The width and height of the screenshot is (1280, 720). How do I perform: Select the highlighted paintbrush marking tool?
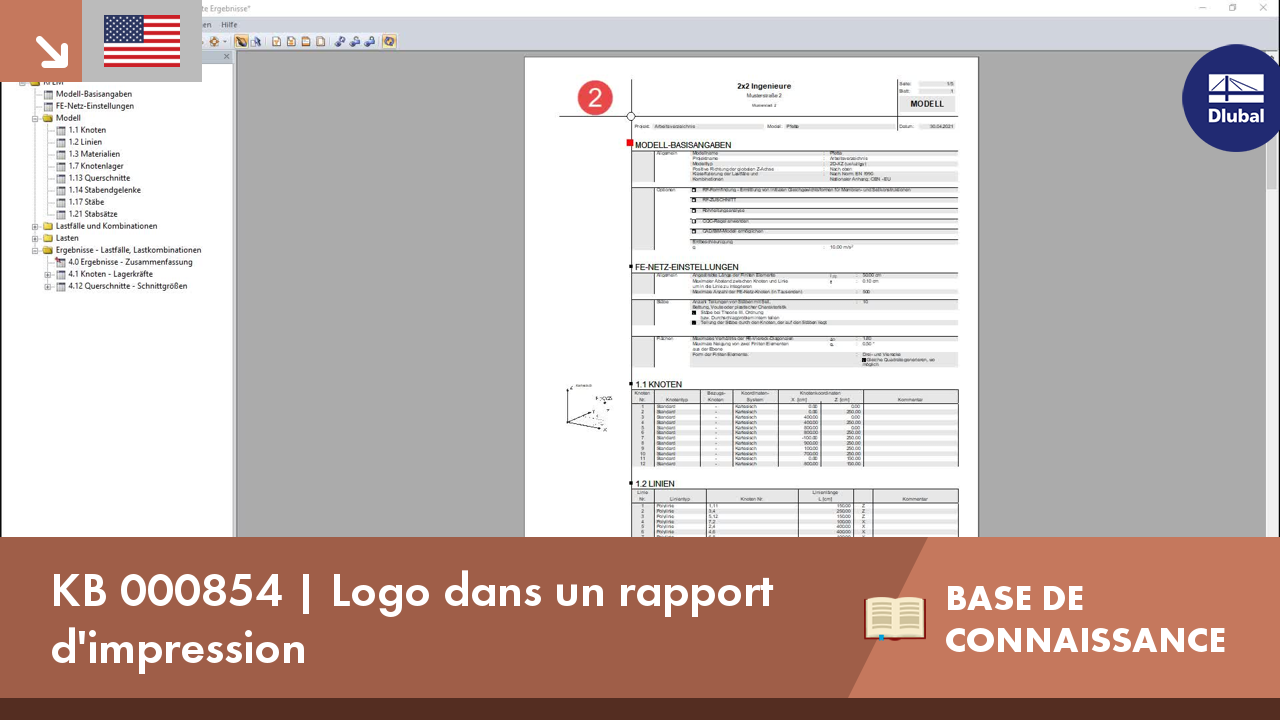pyautogui.click(x=241, y=41)
